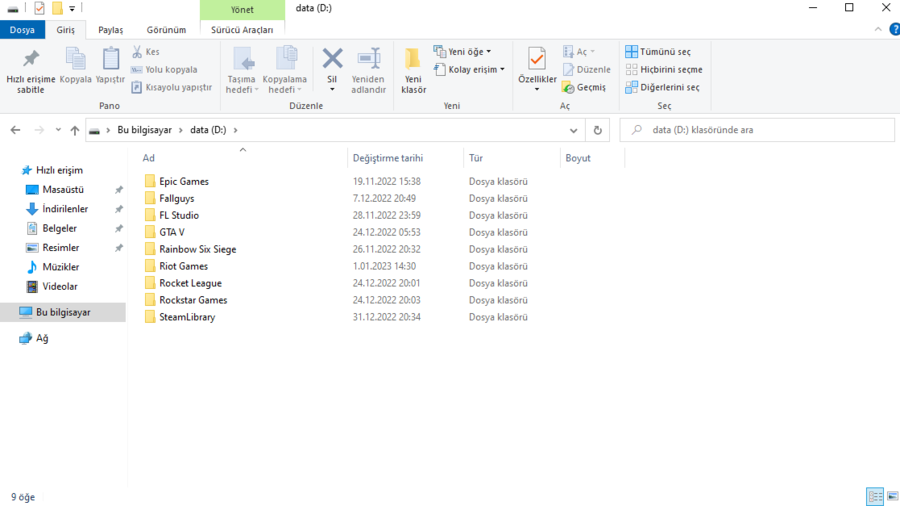Click the Yönet contextual tab

[x=242, y=10]
